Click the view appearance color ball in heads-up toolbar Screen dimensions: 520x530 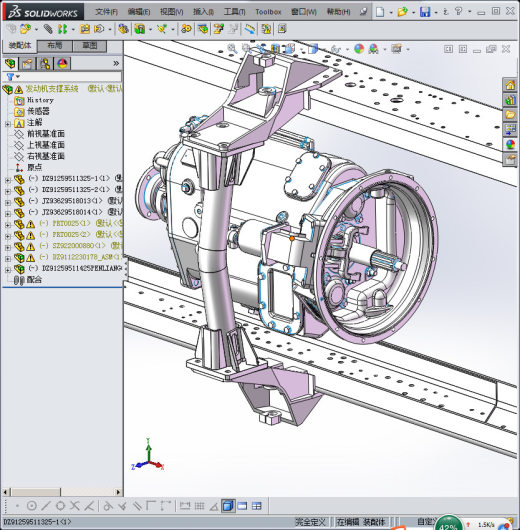[x=359, y=49]
